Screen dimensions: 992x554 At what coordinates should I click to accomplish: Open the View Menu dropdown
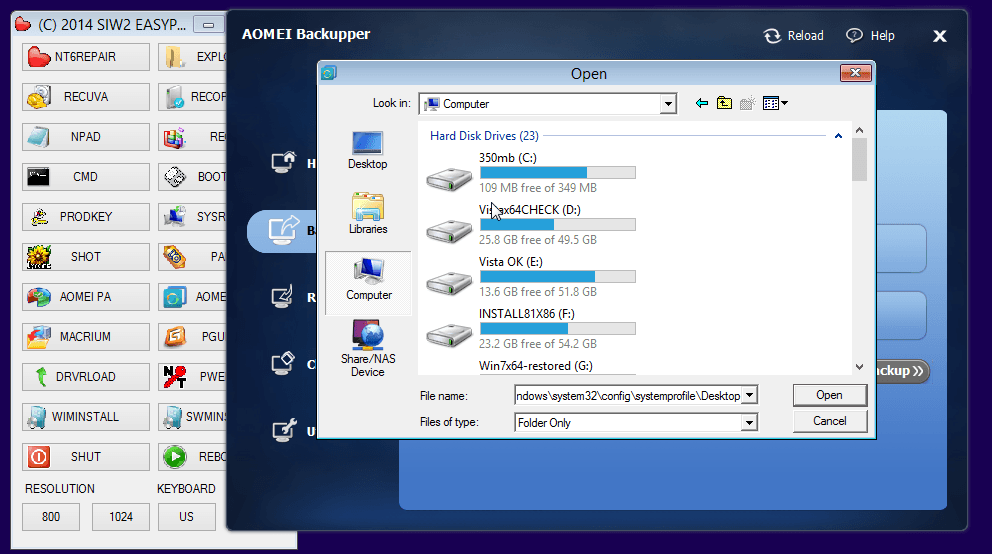(x=775, y=103)
